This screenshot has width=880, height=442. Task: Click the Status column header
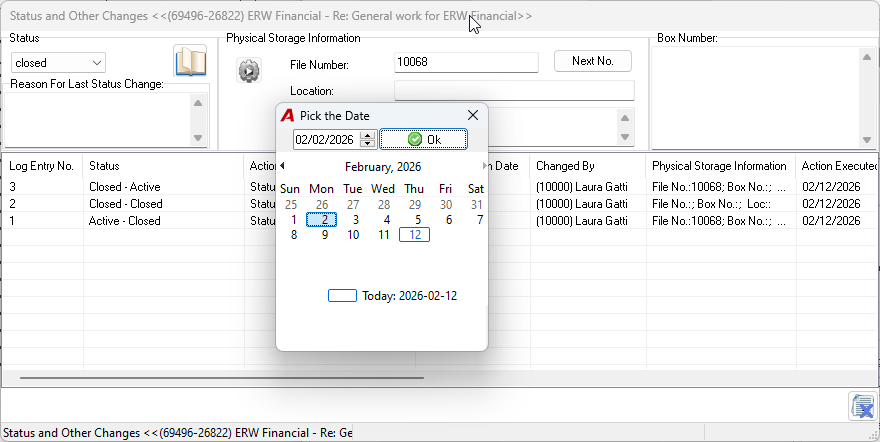tap(163, 166)
